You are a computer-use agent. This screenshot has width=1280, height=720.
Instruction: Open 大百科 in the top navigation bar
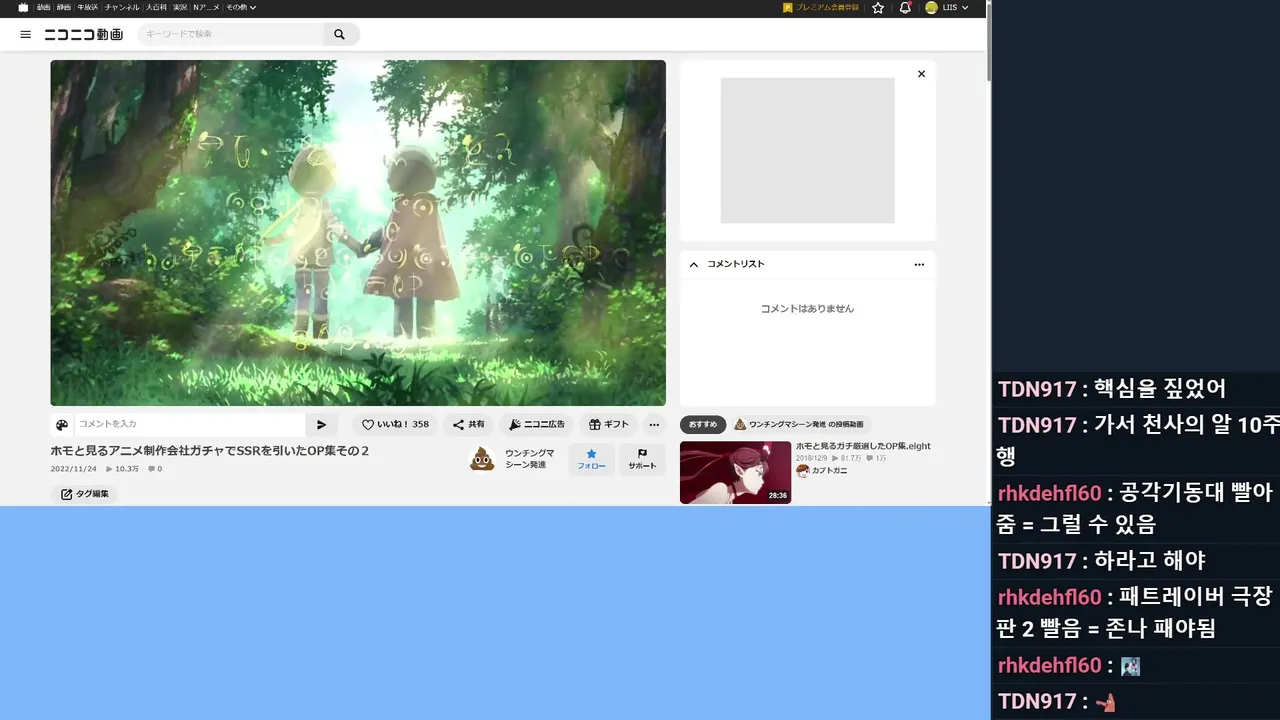point(156,7)
